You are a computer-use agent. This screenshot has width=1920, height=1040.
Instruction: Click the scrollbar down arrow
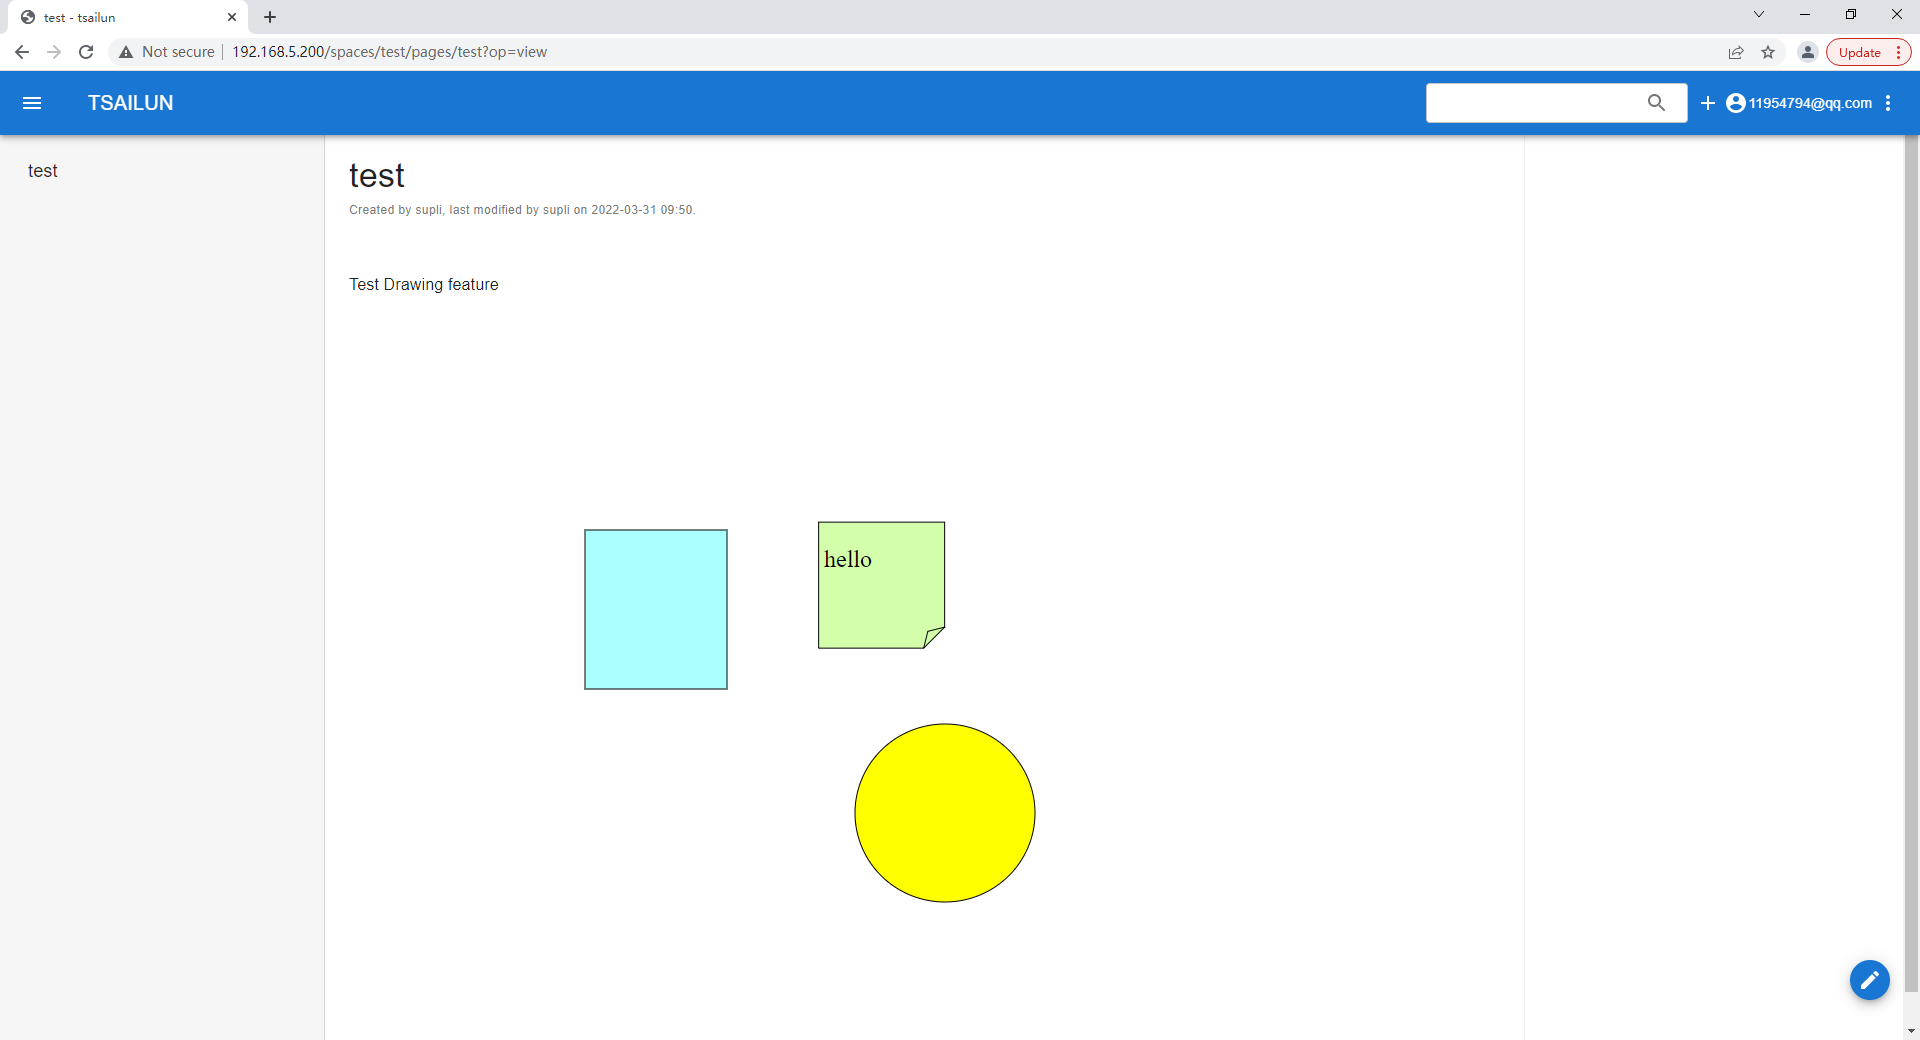(x=1911, y=1031)
